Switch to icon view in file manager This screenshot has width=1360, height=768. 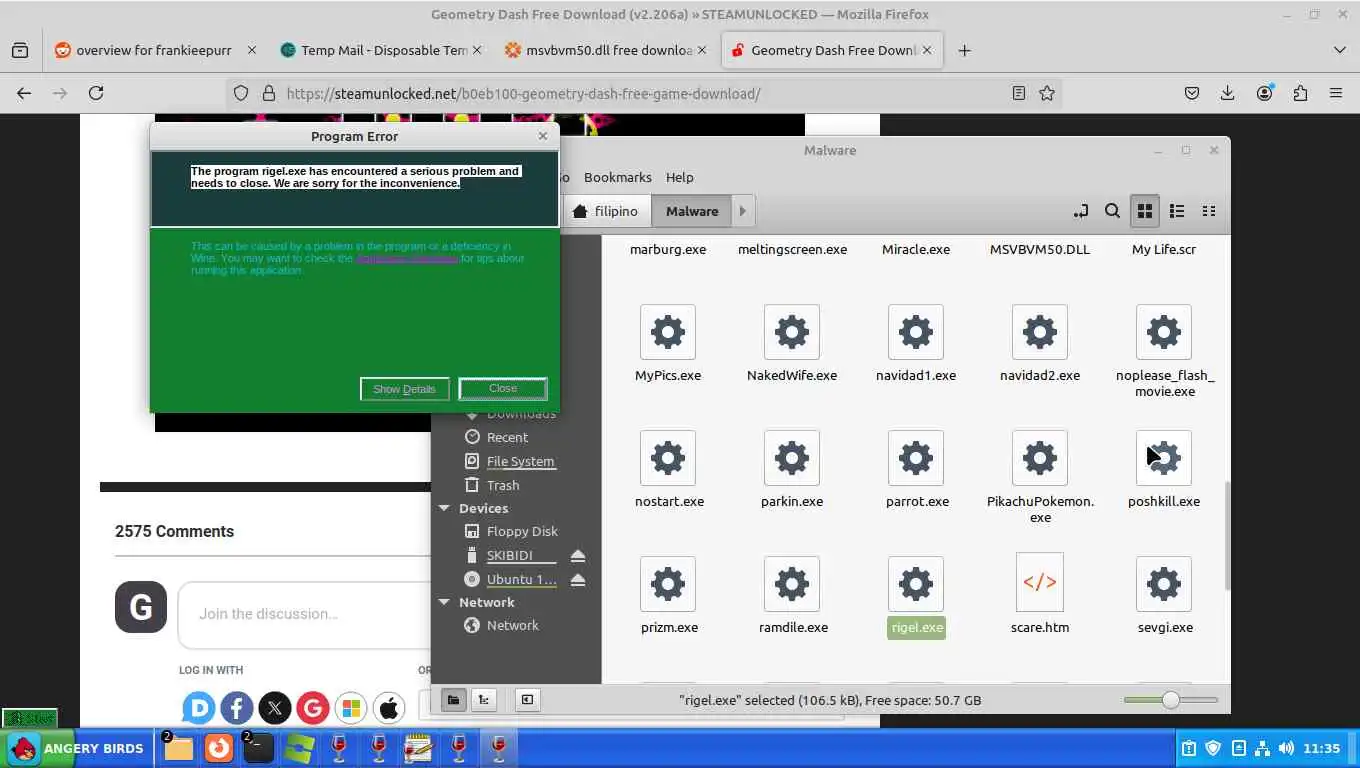click(1145, 211)
